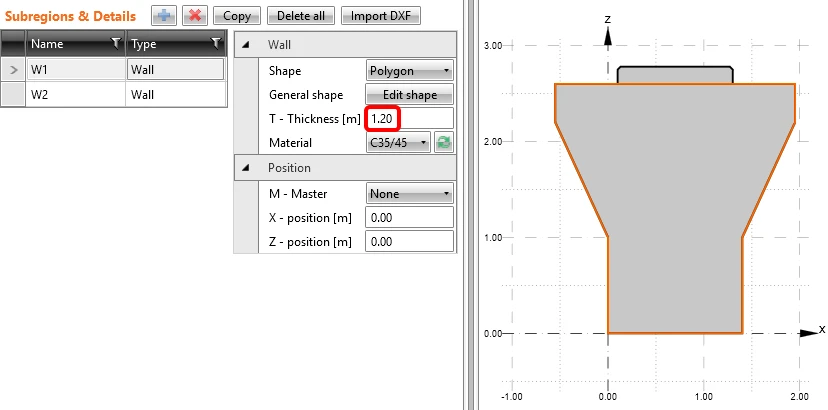Click the General shape label
The width and height of the screenshot is (828, 410).
[x=306, y=95]
